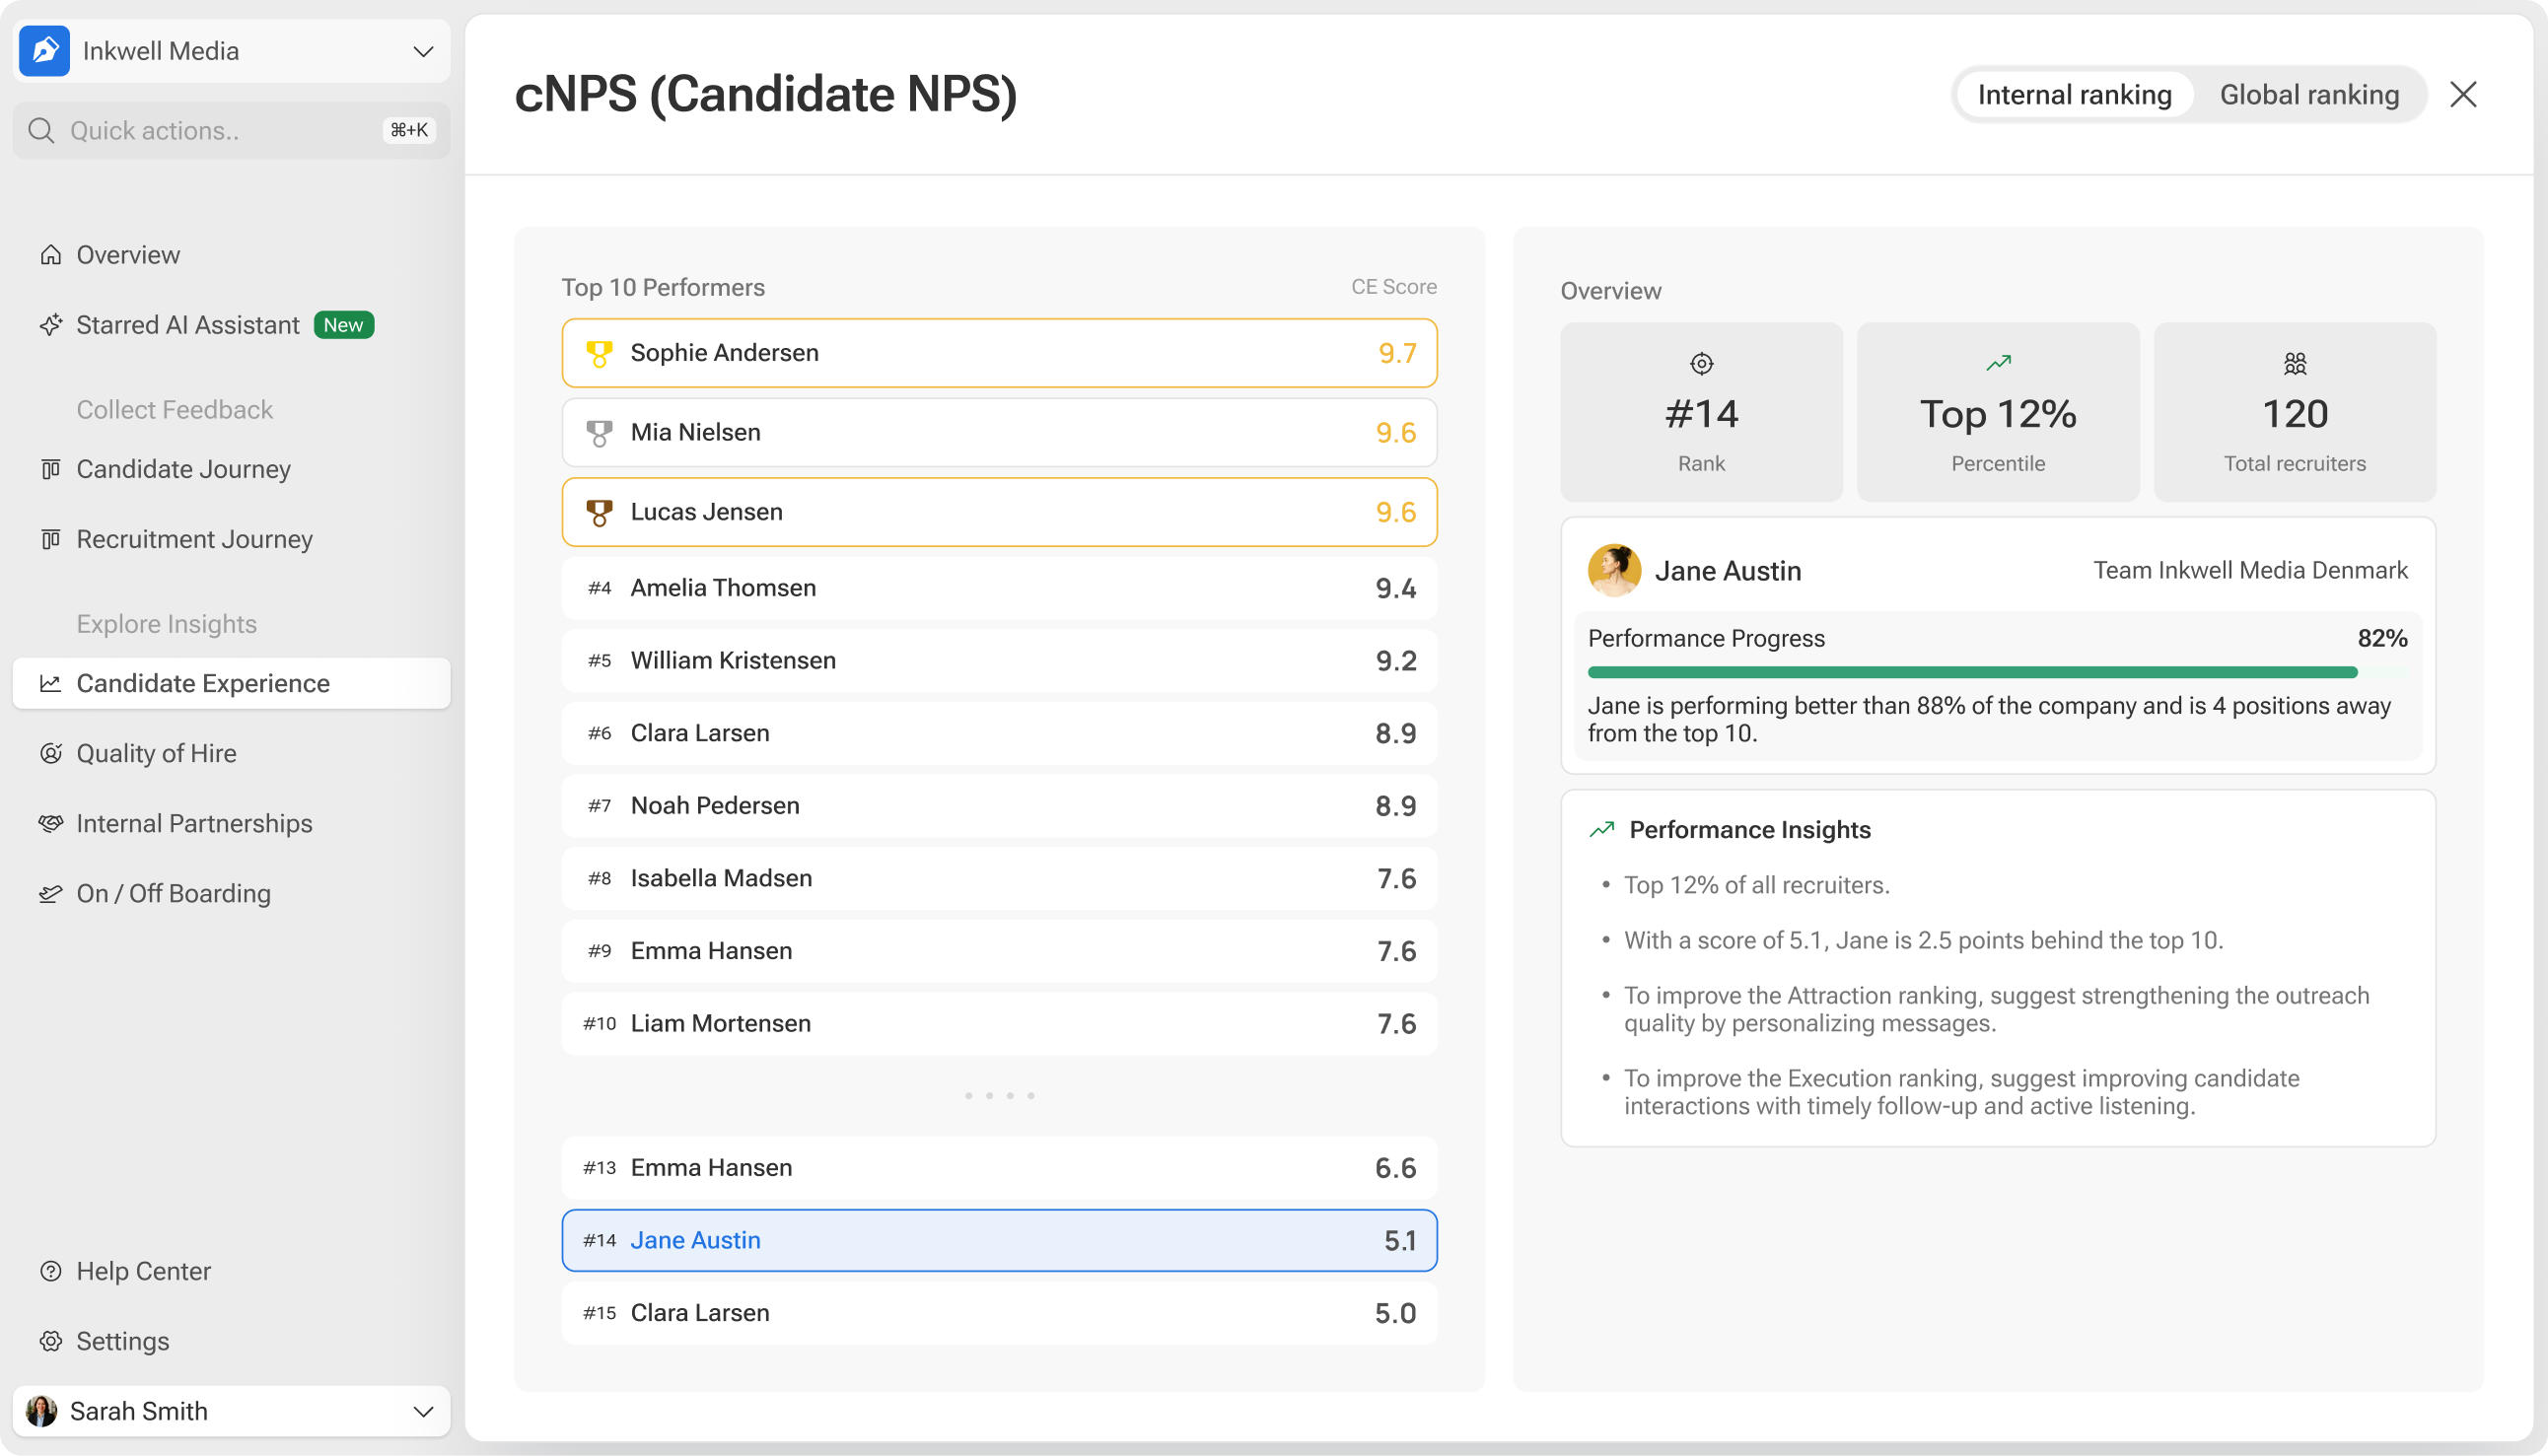Close the cNPS panel with the X
The height and width of the screenshot is (1456, 2548).
click(2462, 95)
